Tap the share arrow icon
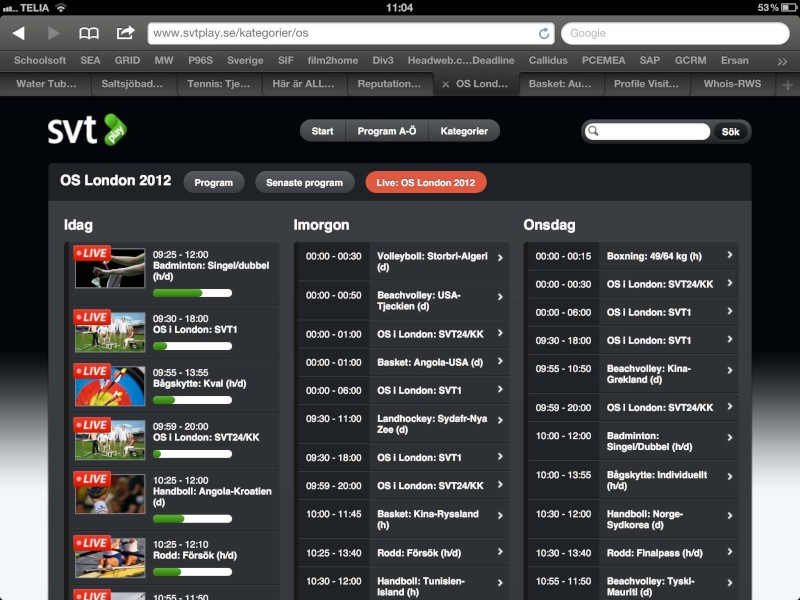This screenshot has width=800, height=600. tap(125, 33)
